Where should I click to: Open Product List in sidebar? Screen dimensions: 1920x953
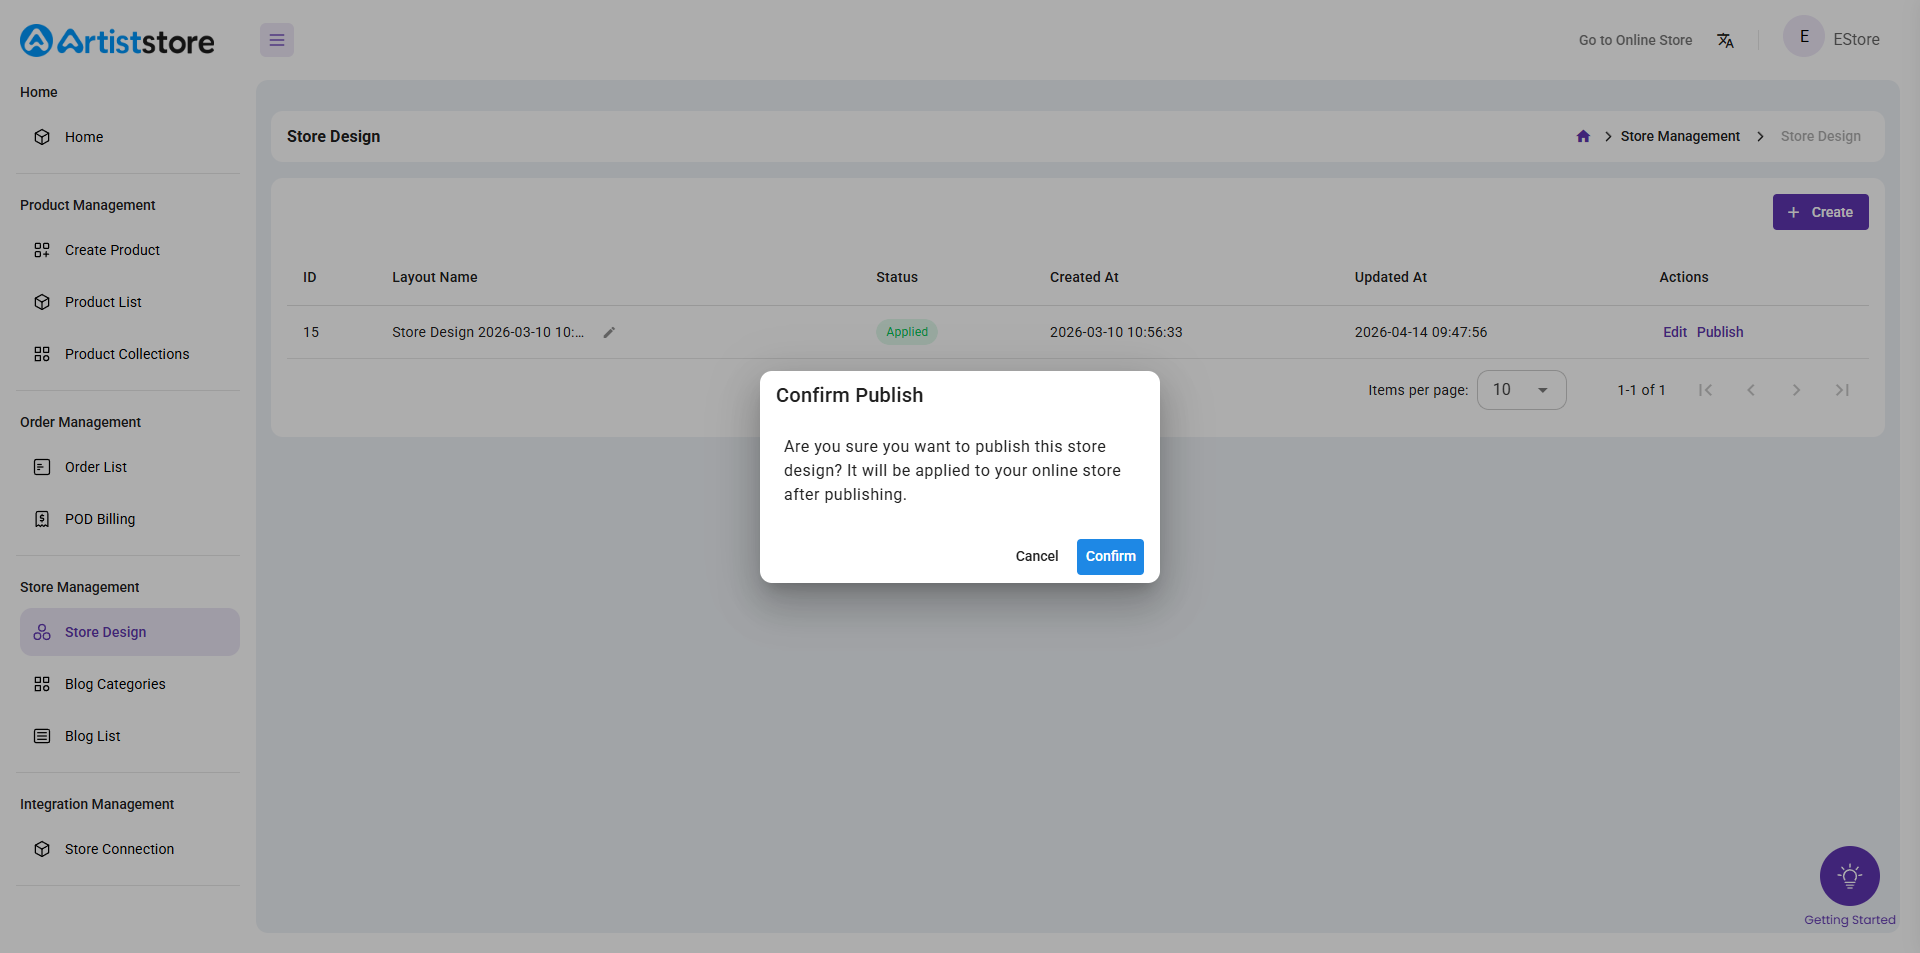coord(130,302)
